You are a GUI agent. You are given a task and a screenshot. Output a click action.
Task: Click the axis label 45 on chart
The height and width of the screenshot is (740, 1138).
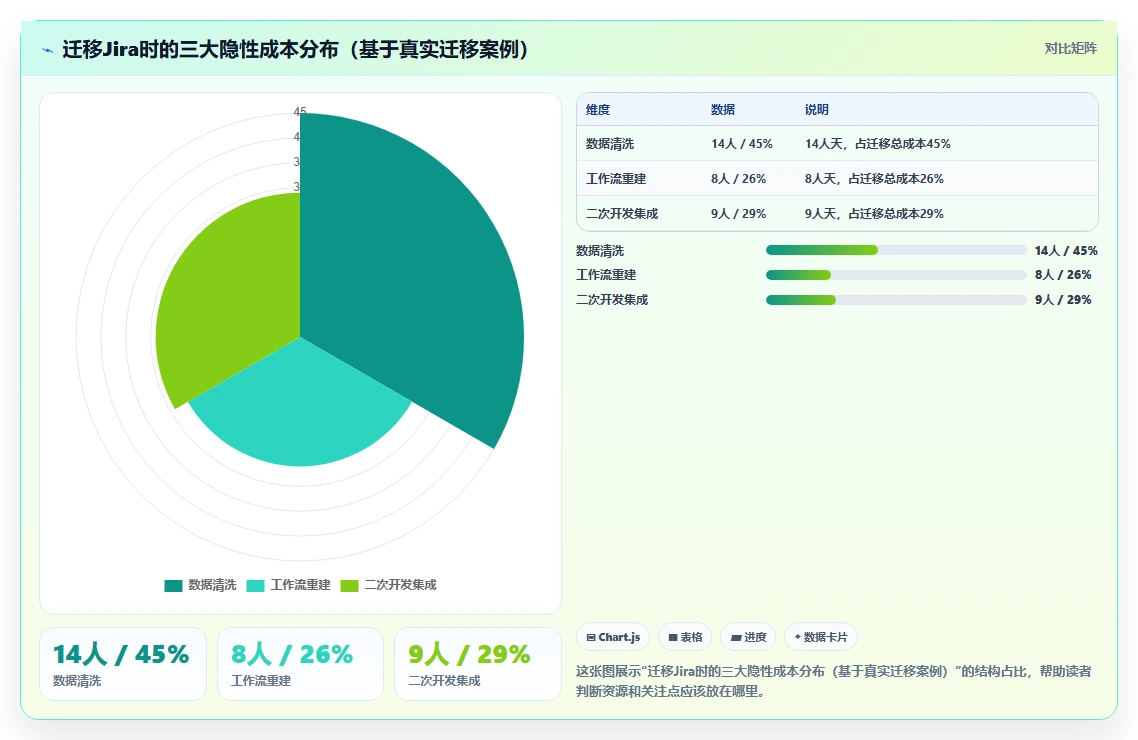pos(300,112)
